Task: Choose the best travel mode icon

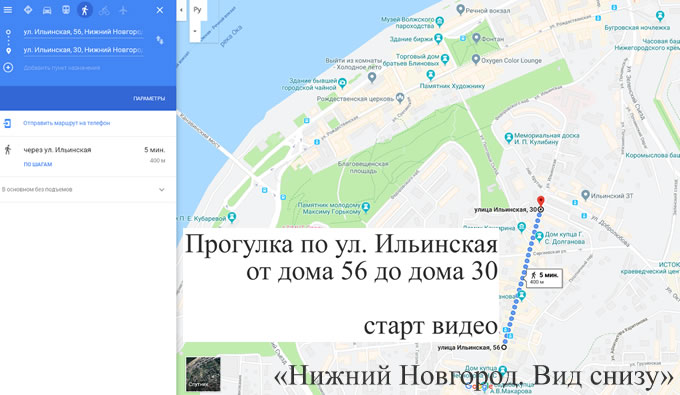Action: click(28, 10)
